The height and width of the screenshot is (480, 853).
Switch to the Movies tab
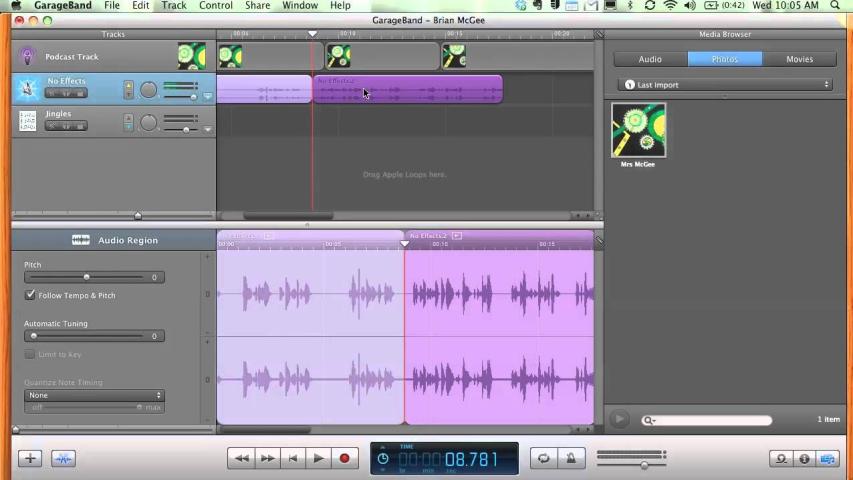(799, 59)
